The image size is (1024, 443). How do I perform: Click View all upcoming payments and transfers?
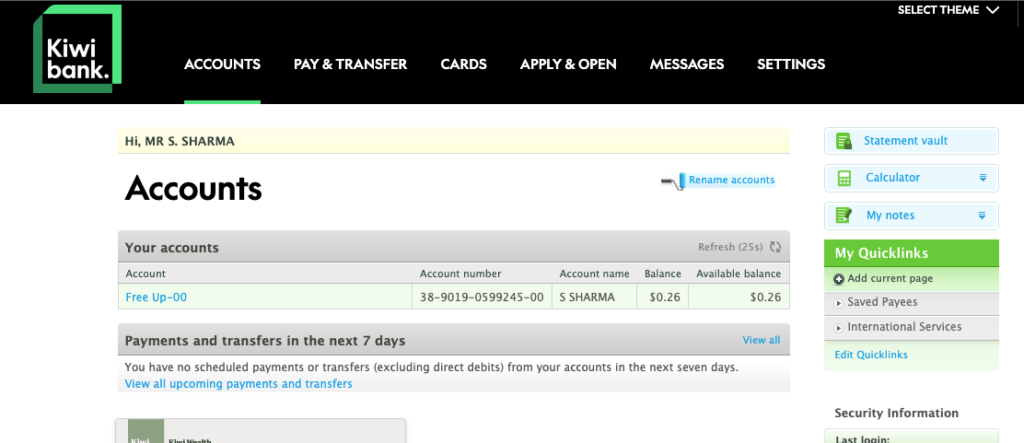238,384
